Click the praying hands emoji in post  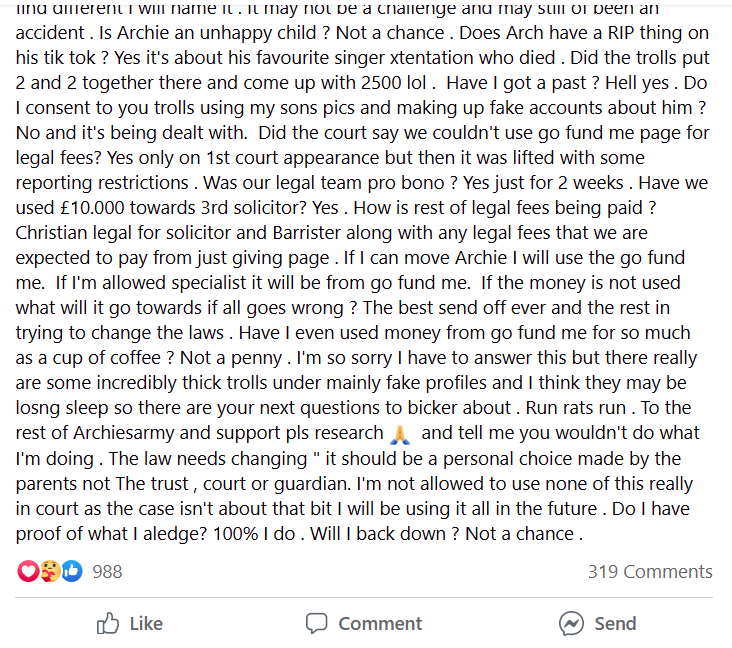click(400, 434)
